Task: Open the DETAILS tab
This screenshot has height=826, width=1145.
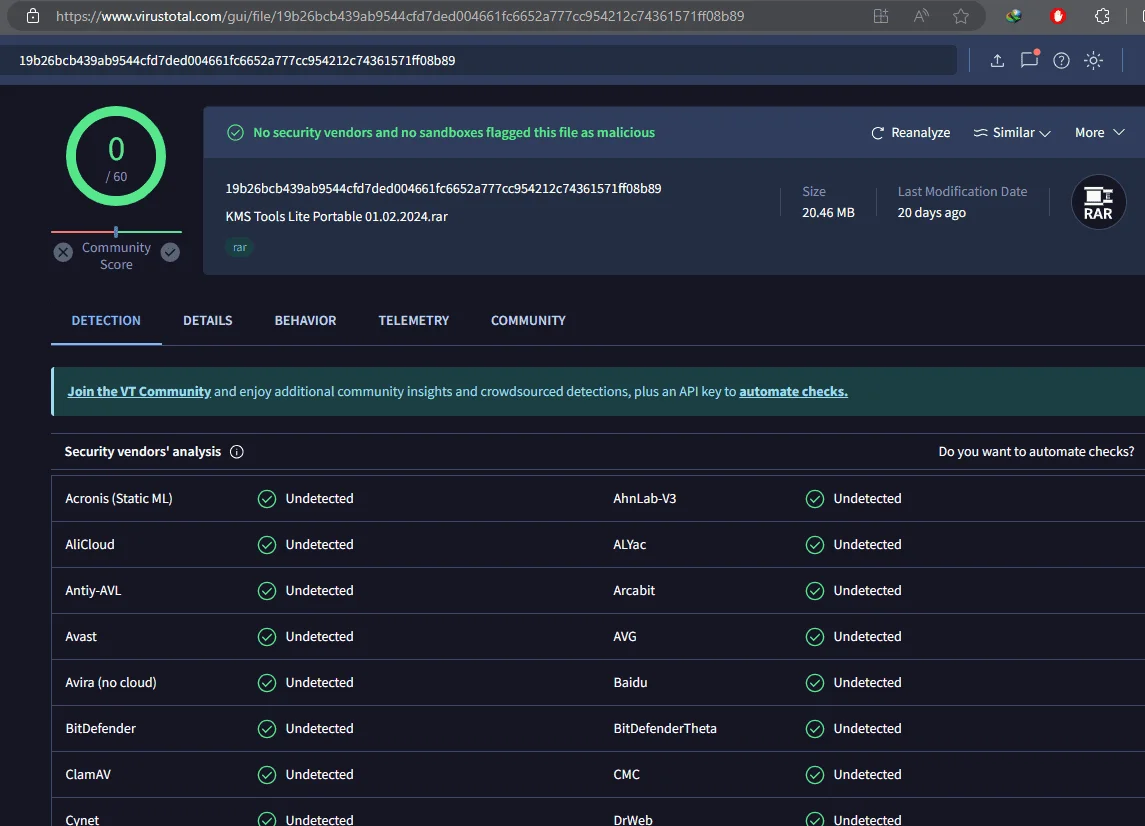Action: [x=207, y=321]
